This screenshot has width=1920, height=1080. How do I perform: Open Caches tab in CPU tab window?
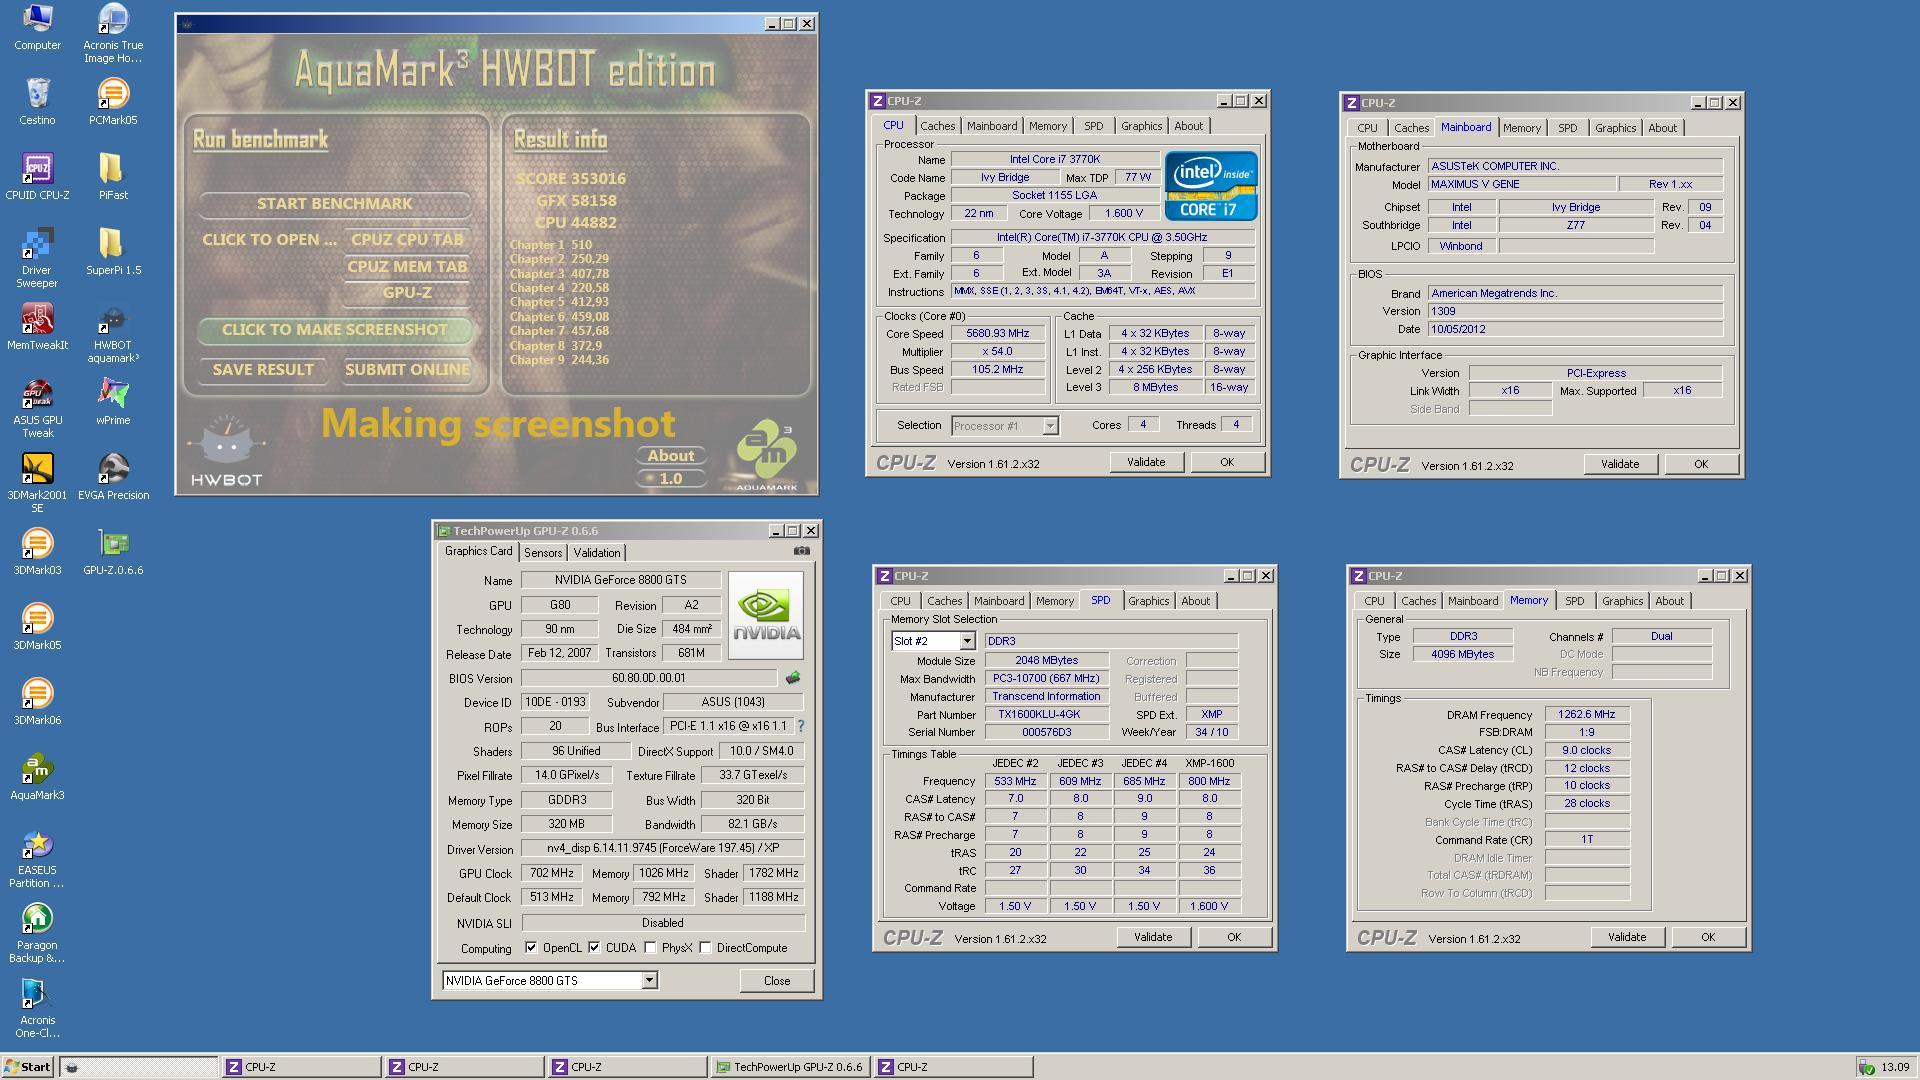(x=937, y=126)
